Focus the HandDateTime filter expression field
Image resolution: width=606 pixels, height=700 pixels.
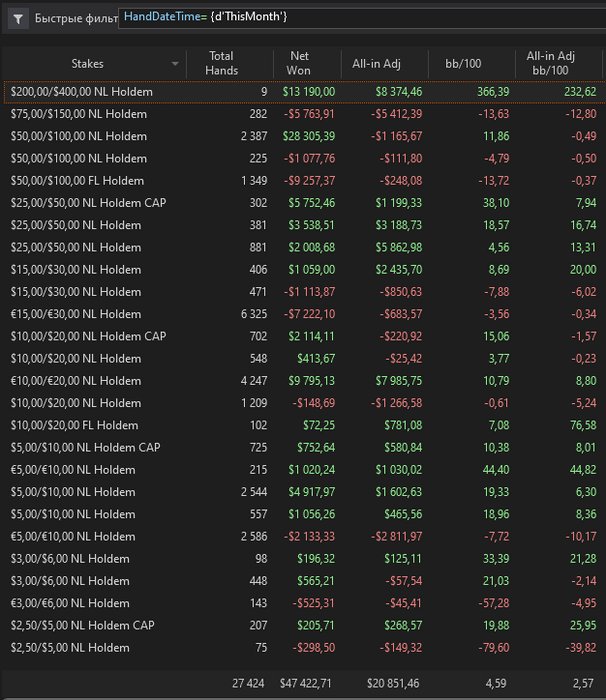pyautogui.click(x=362, y=18)
